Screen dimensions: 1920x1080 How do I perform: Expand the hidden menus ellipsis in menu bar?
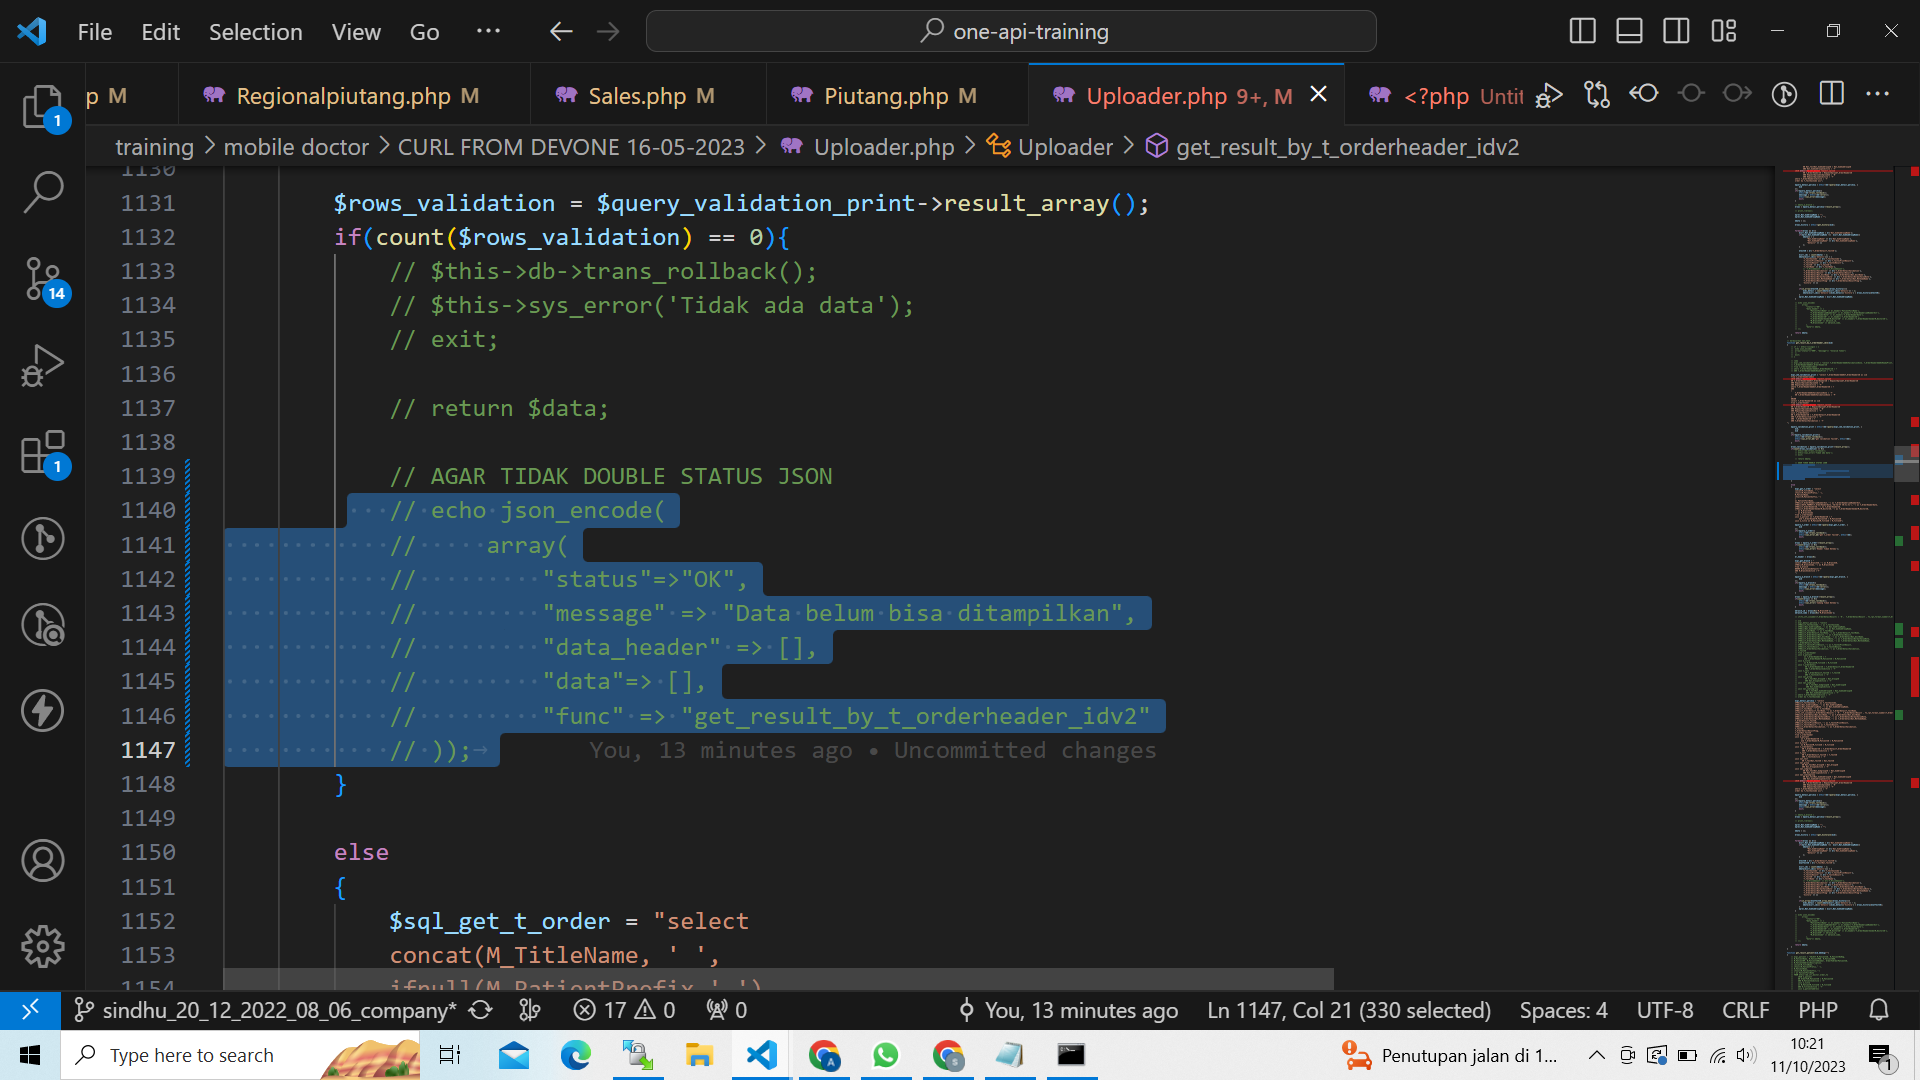[488, 31]
